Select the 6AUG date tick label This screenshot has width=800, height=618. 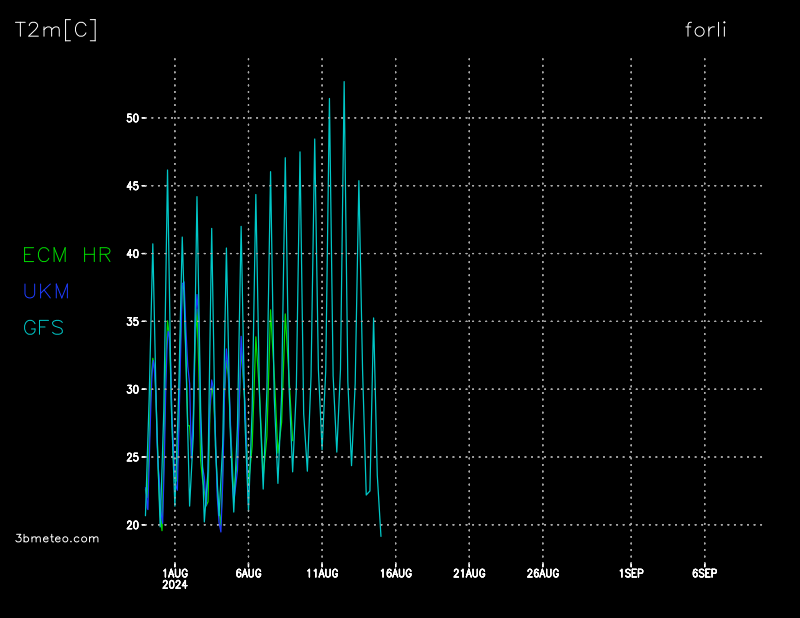(248, 572)
